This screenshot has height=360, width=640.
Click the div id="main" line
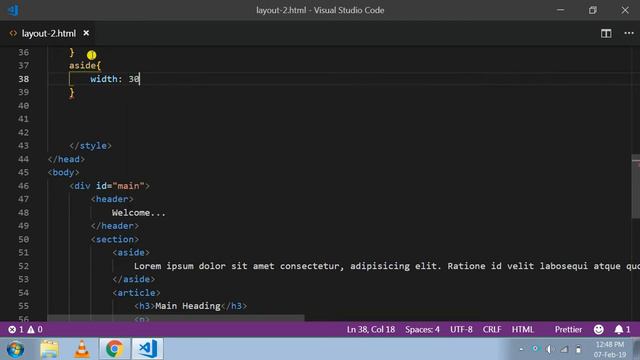(109, 186)
